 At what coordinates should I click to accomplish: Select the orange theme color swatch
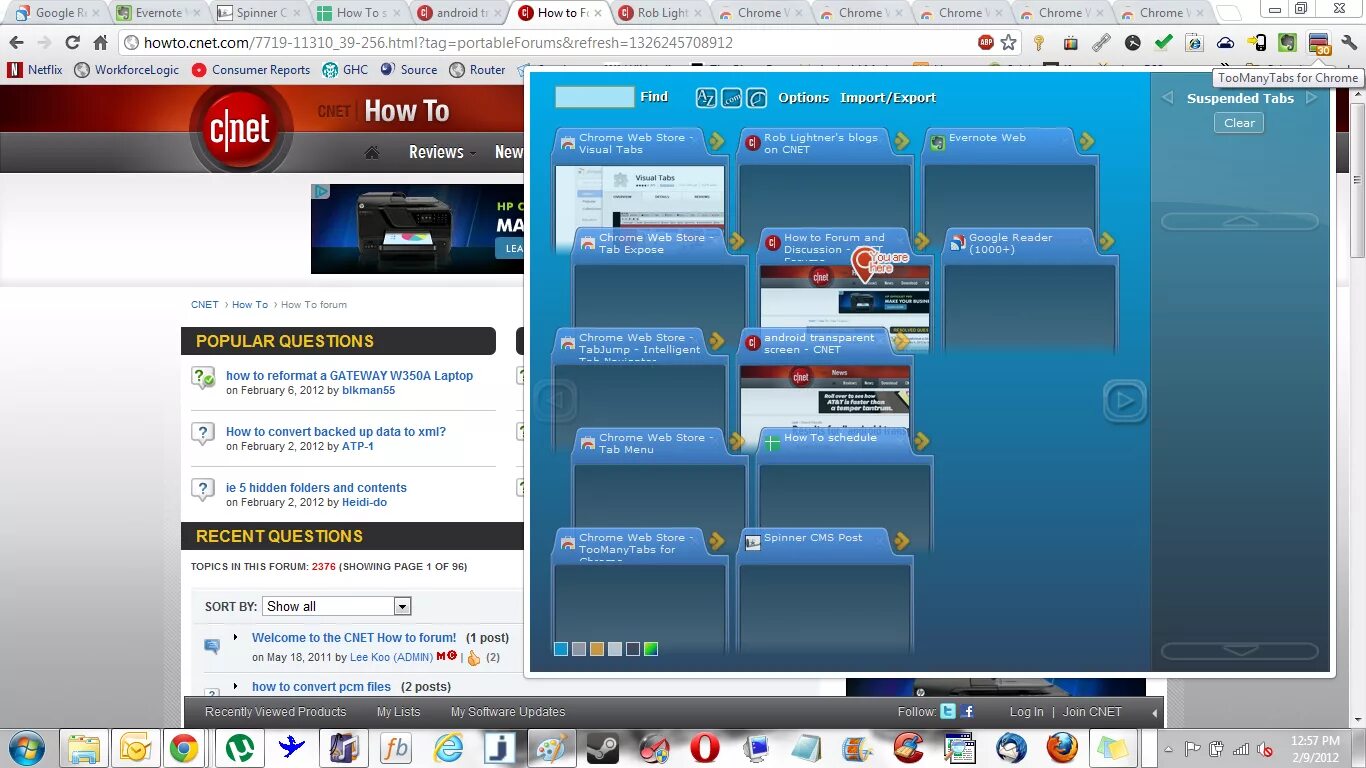597,649
